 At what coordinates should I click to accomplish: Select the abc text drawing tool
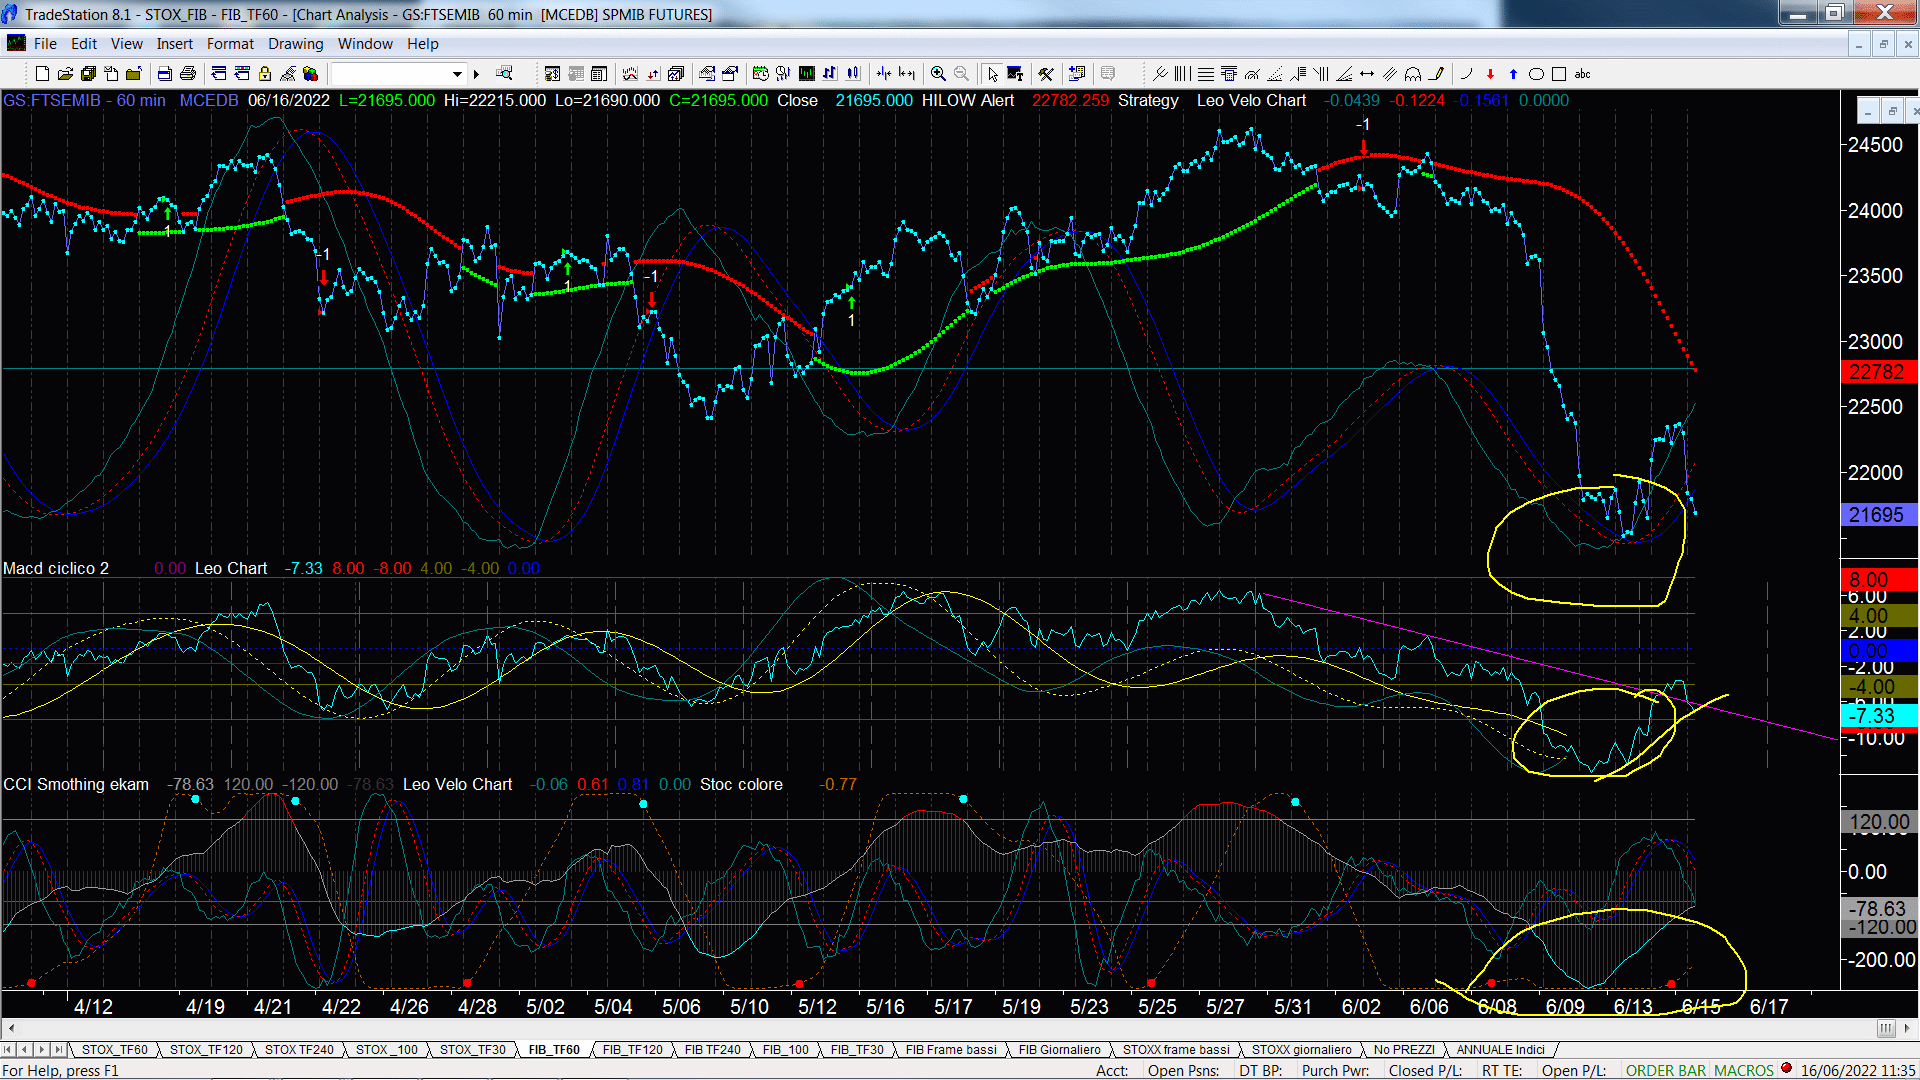(x=1582, y=74)
